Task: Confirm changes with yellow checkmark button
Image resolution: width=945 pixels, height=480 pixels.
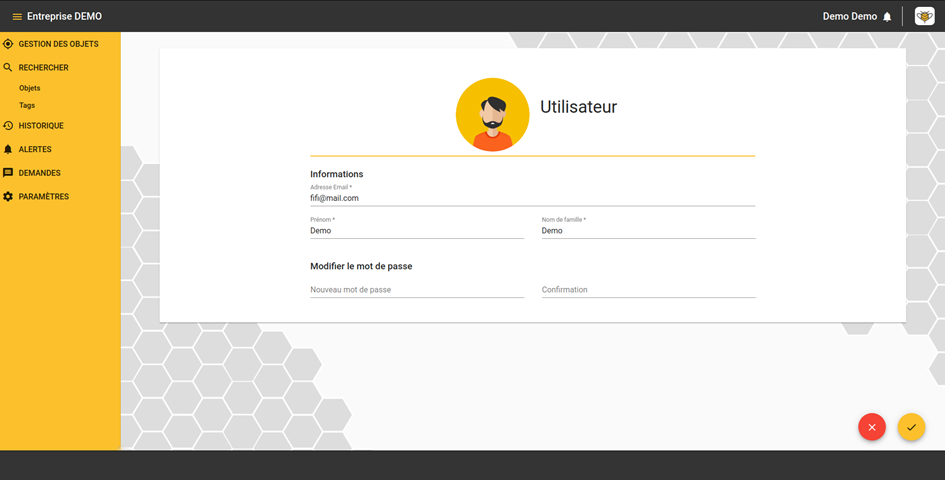Action: pyautogui.click(x=911, y=427)
